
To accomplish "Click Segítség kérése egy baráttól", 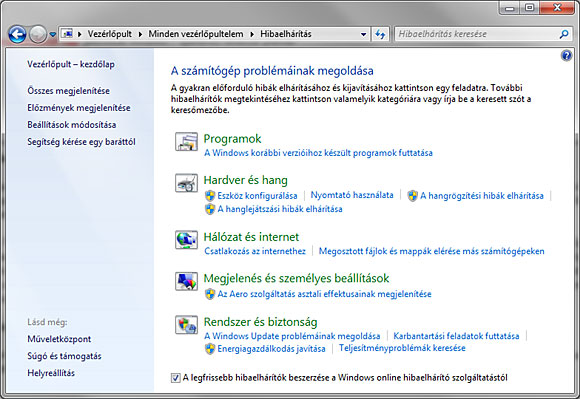I will 81,142.
